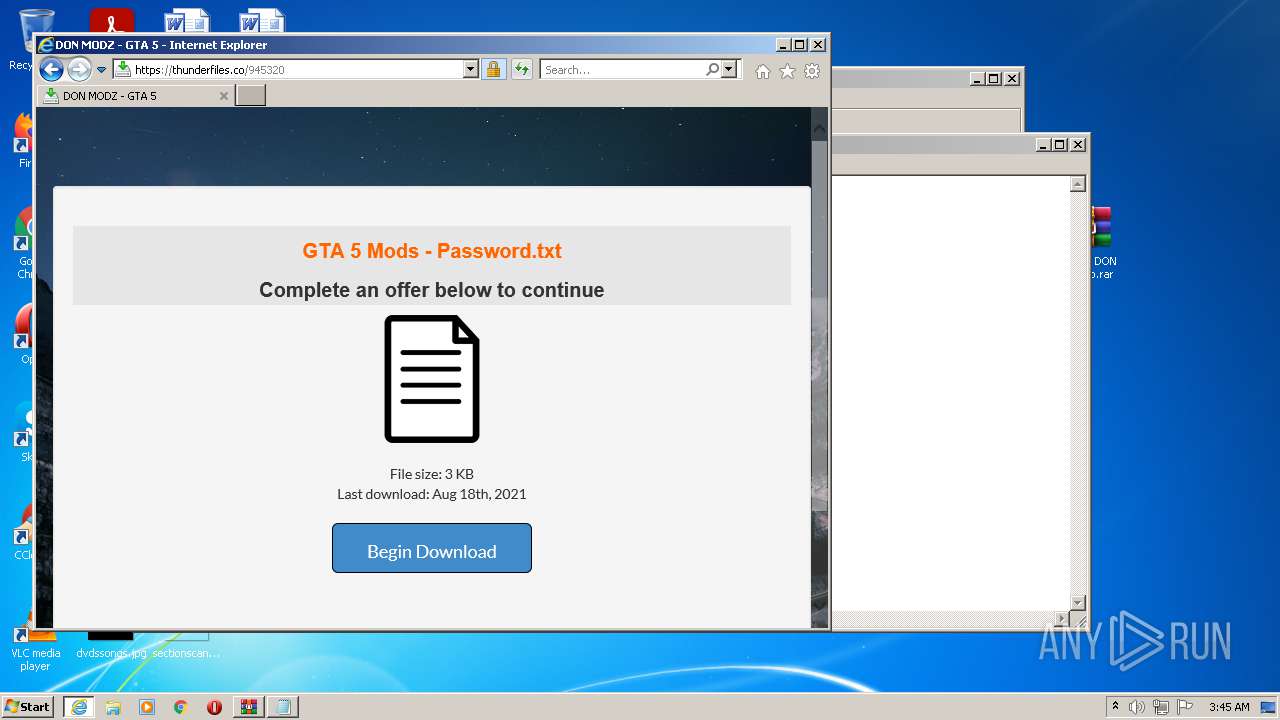
Task: Go back to previous page in Internet Explorer
Action: click(x=51, y=70)
